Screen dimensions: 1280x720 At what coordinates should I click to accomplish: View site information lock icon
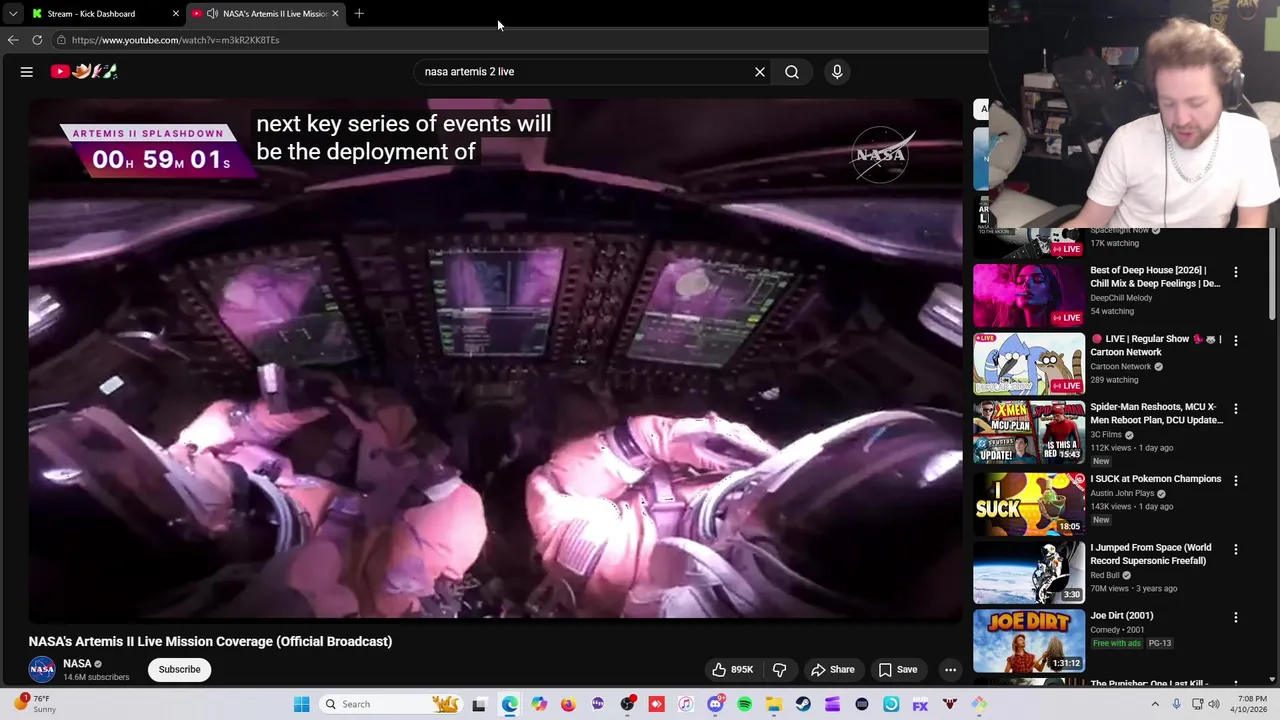[x=61, y=40]
